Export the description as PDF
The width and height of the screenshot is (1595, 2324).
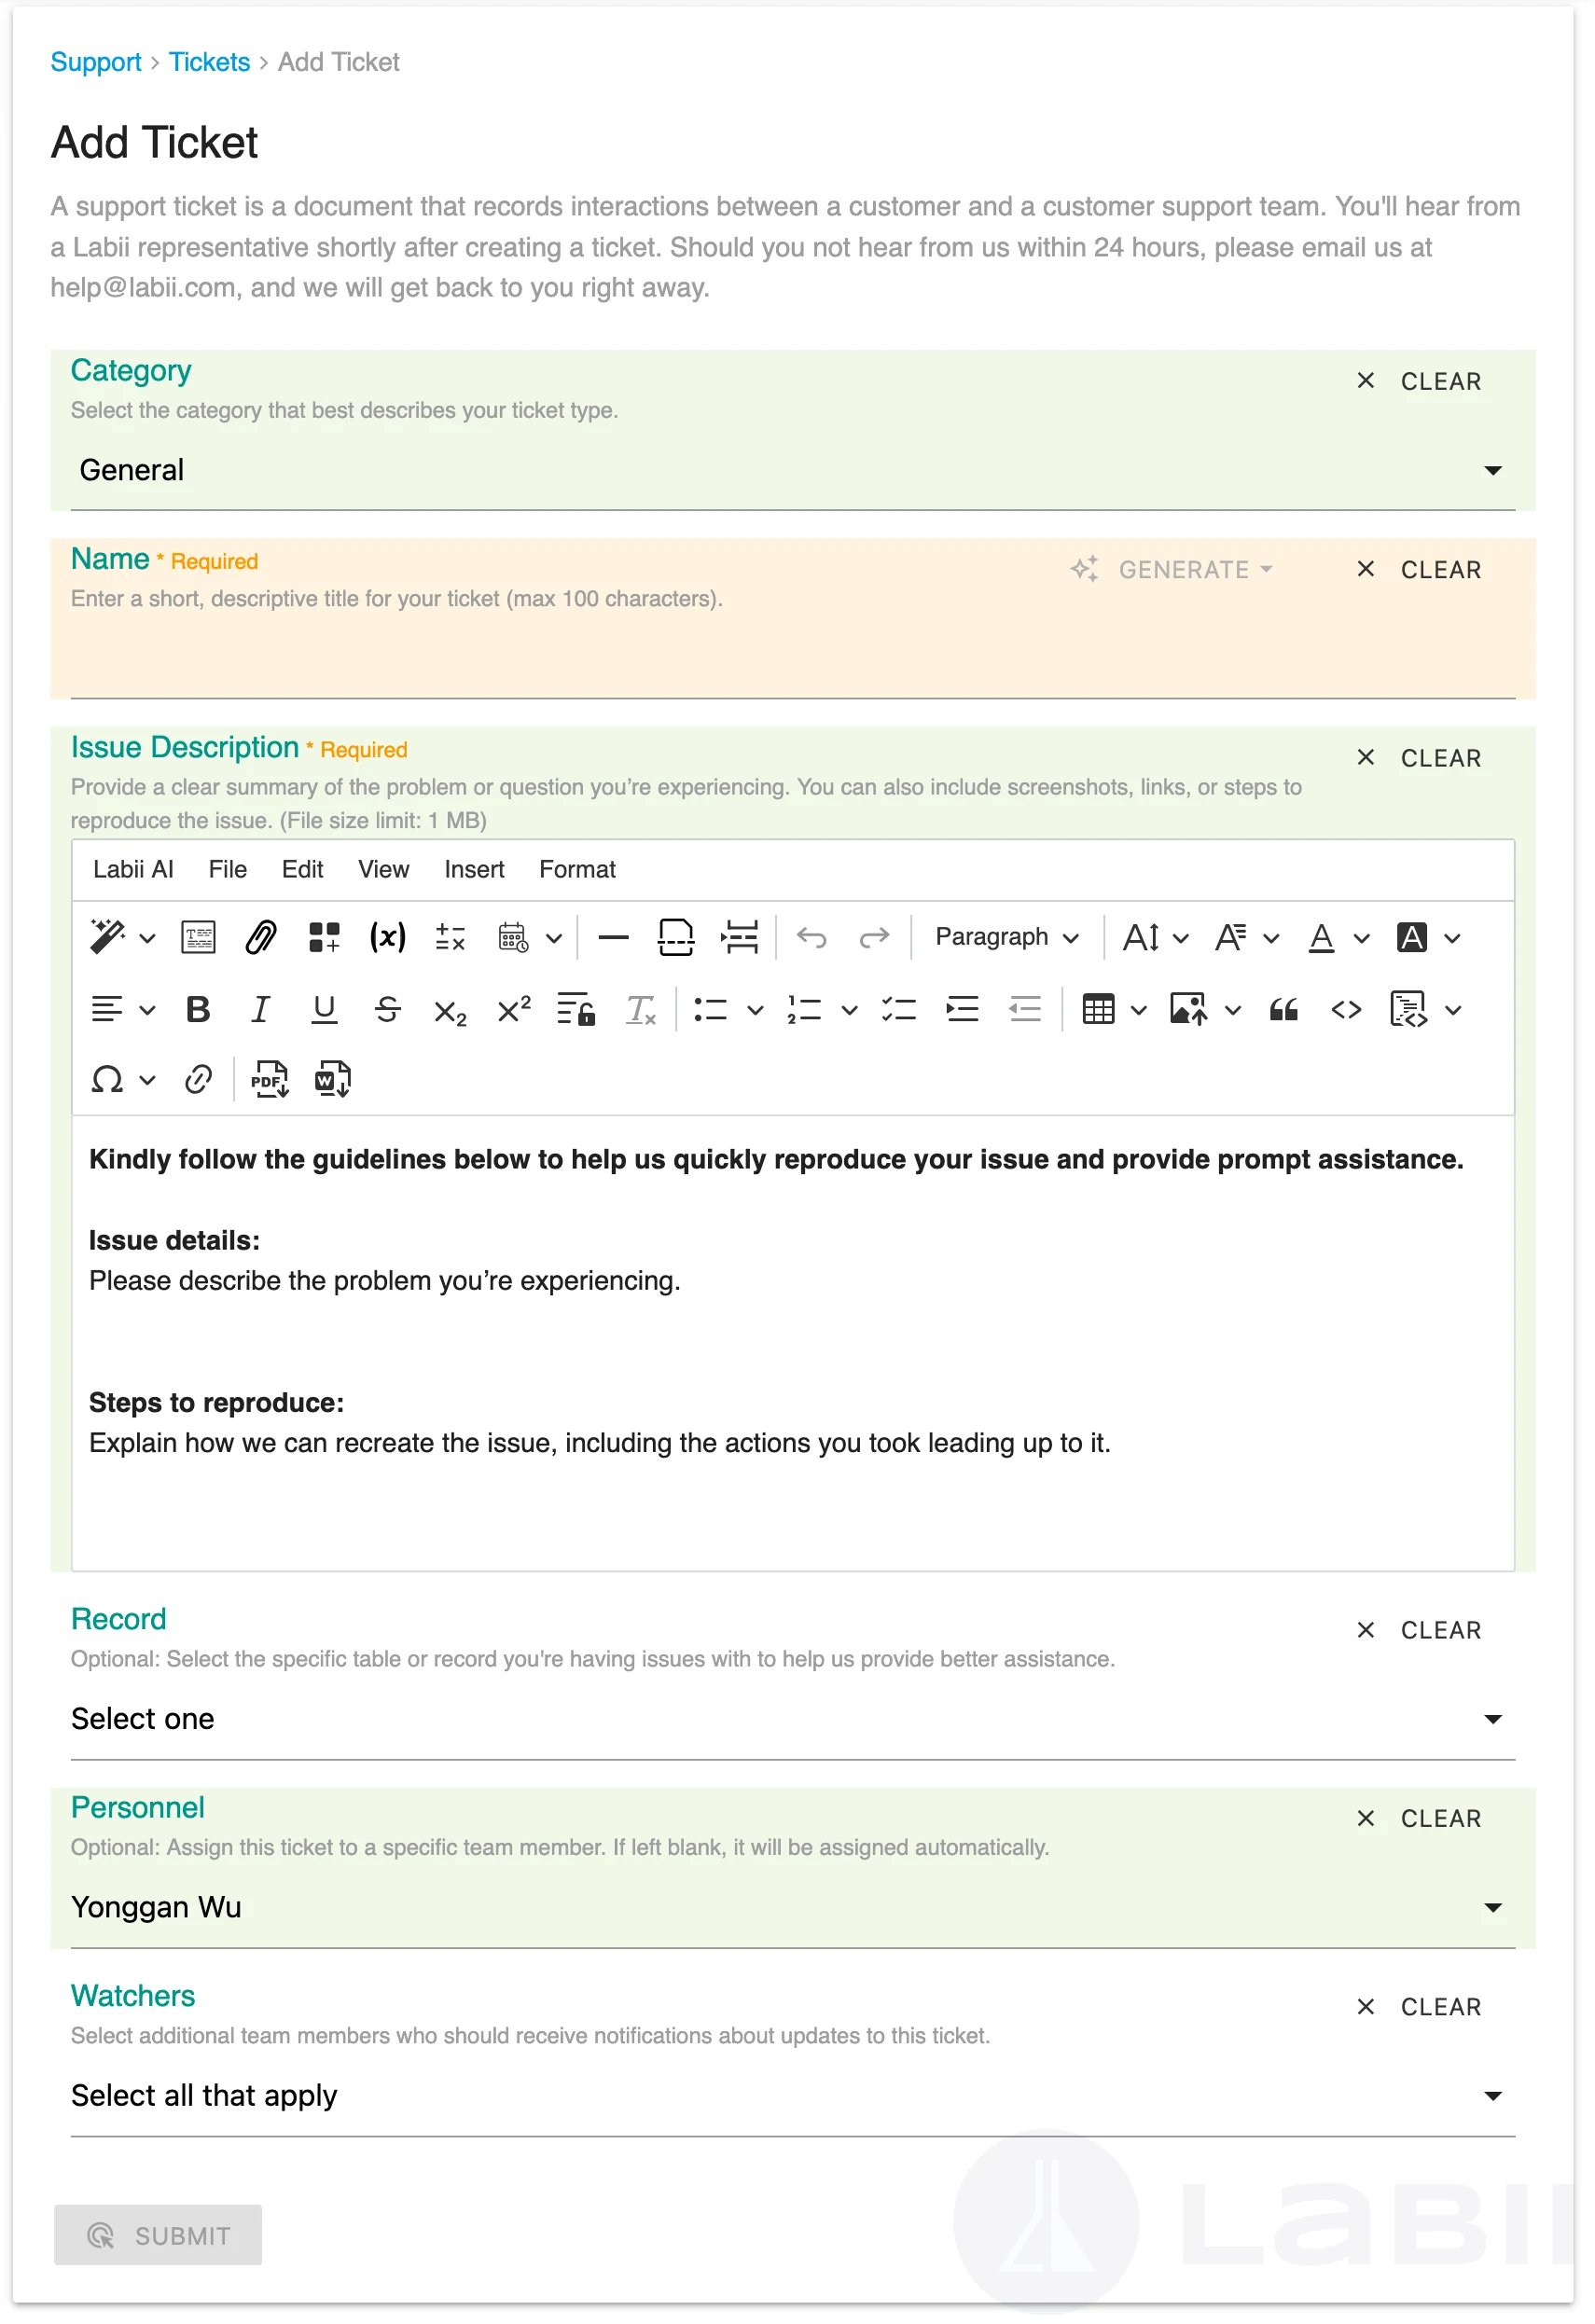pos(269,1080)
